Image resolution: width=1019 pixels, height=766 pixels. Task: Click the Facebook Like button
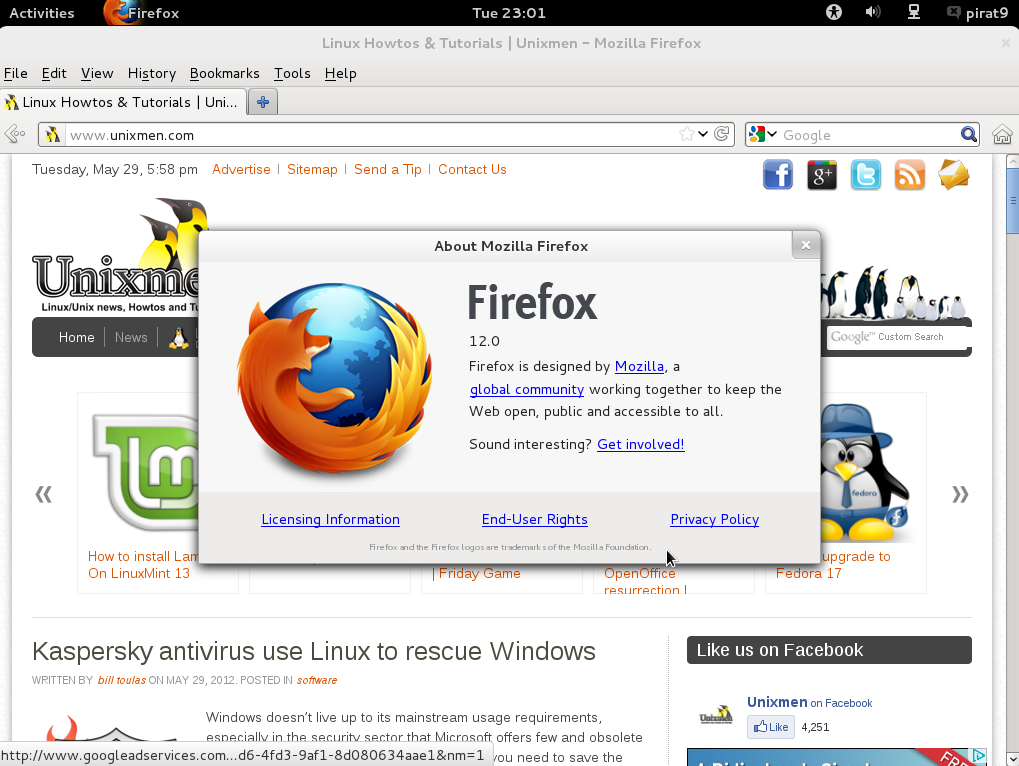click(771, 727)
